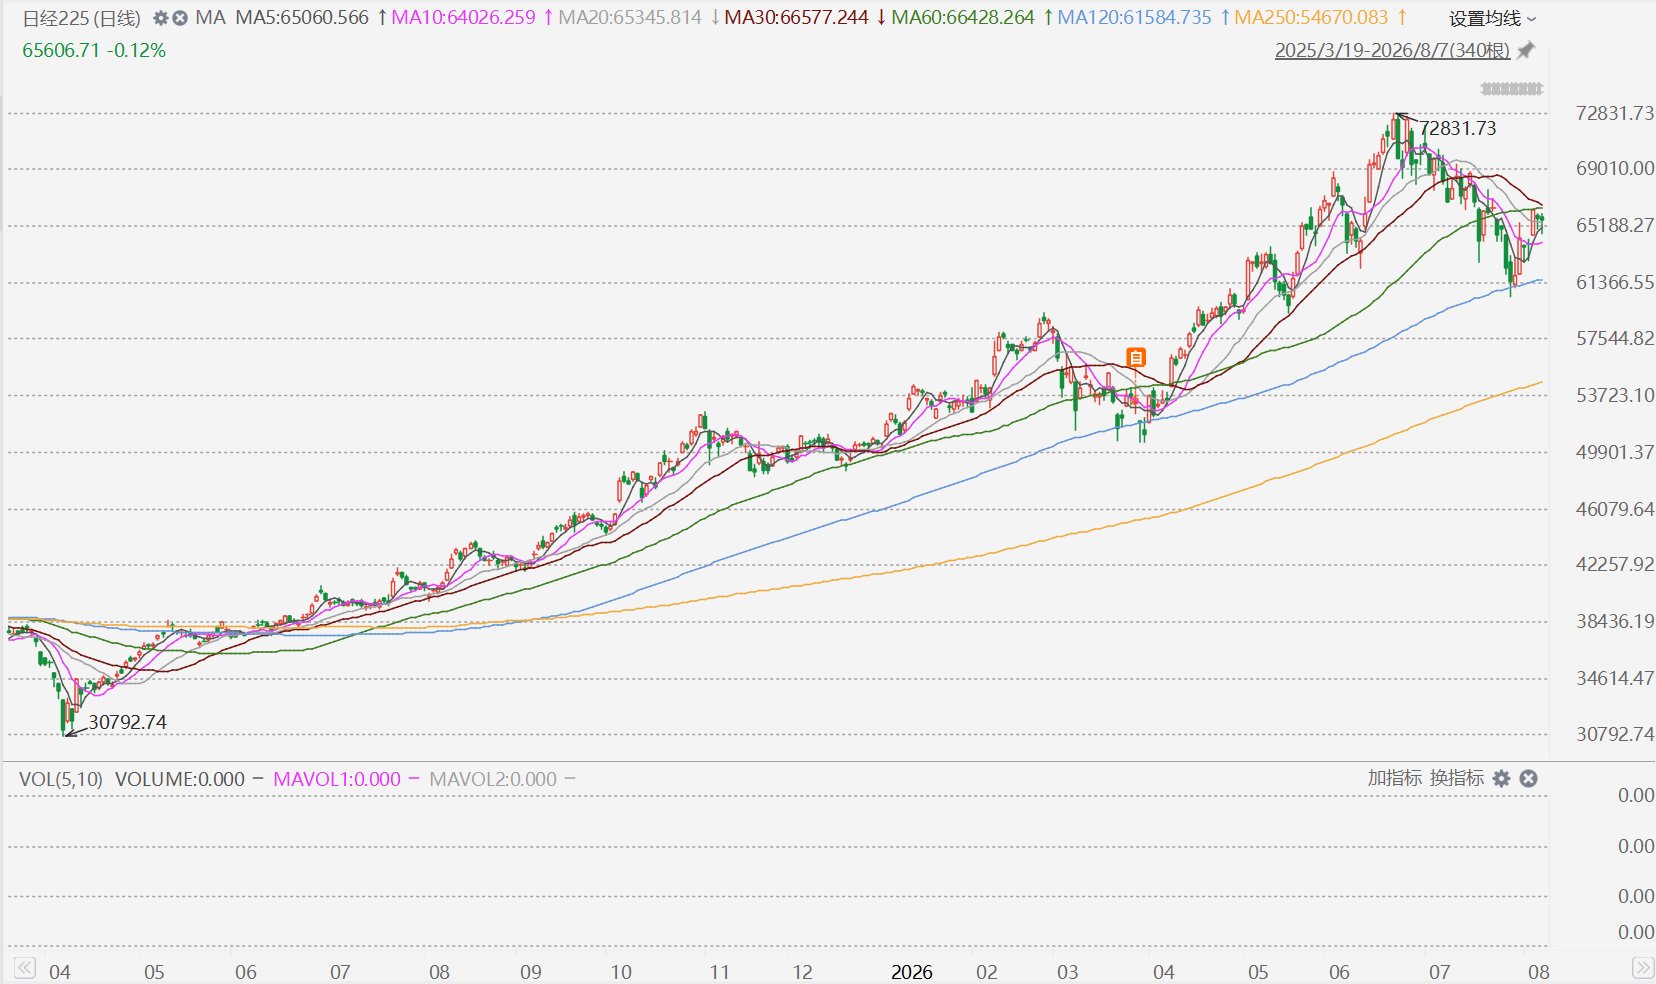Viewport: 1656px width, 984px height.
Task: Click the 57544.82 price axis label
Action: click(1615, 338)
